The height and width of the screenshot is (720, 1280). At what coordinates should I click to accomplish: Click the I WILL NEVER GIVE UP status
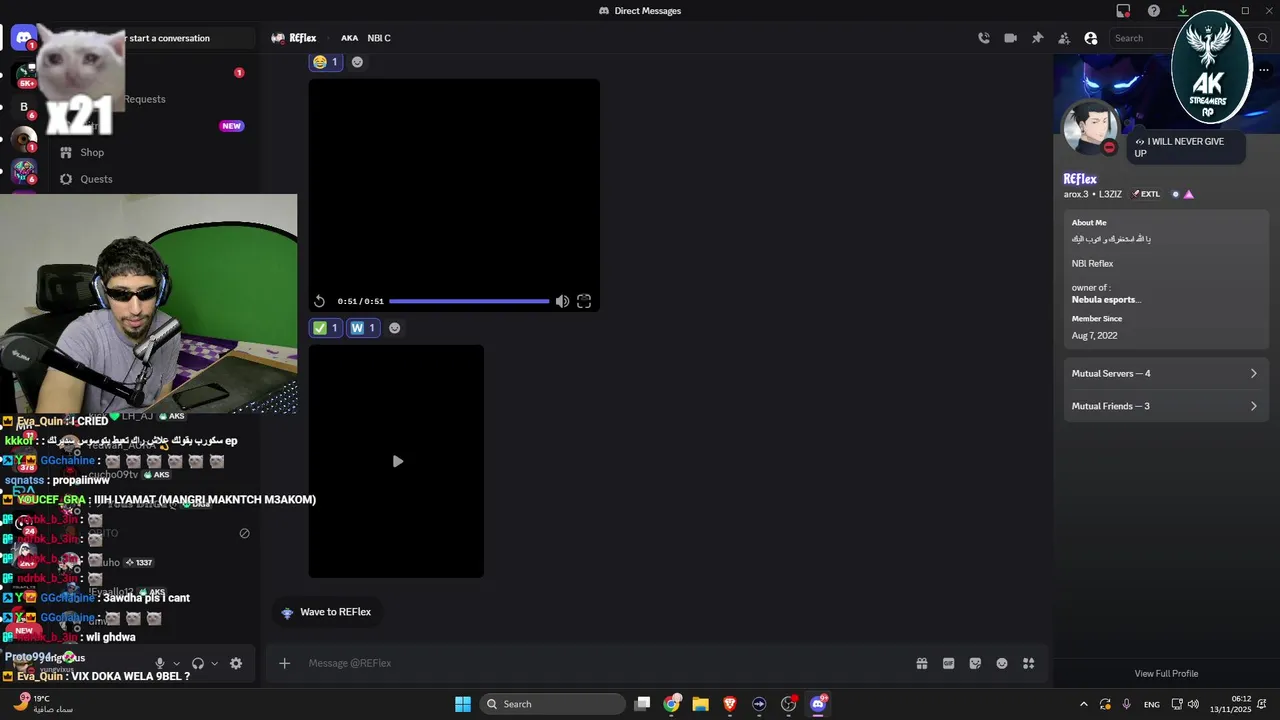pos(1186,147)
